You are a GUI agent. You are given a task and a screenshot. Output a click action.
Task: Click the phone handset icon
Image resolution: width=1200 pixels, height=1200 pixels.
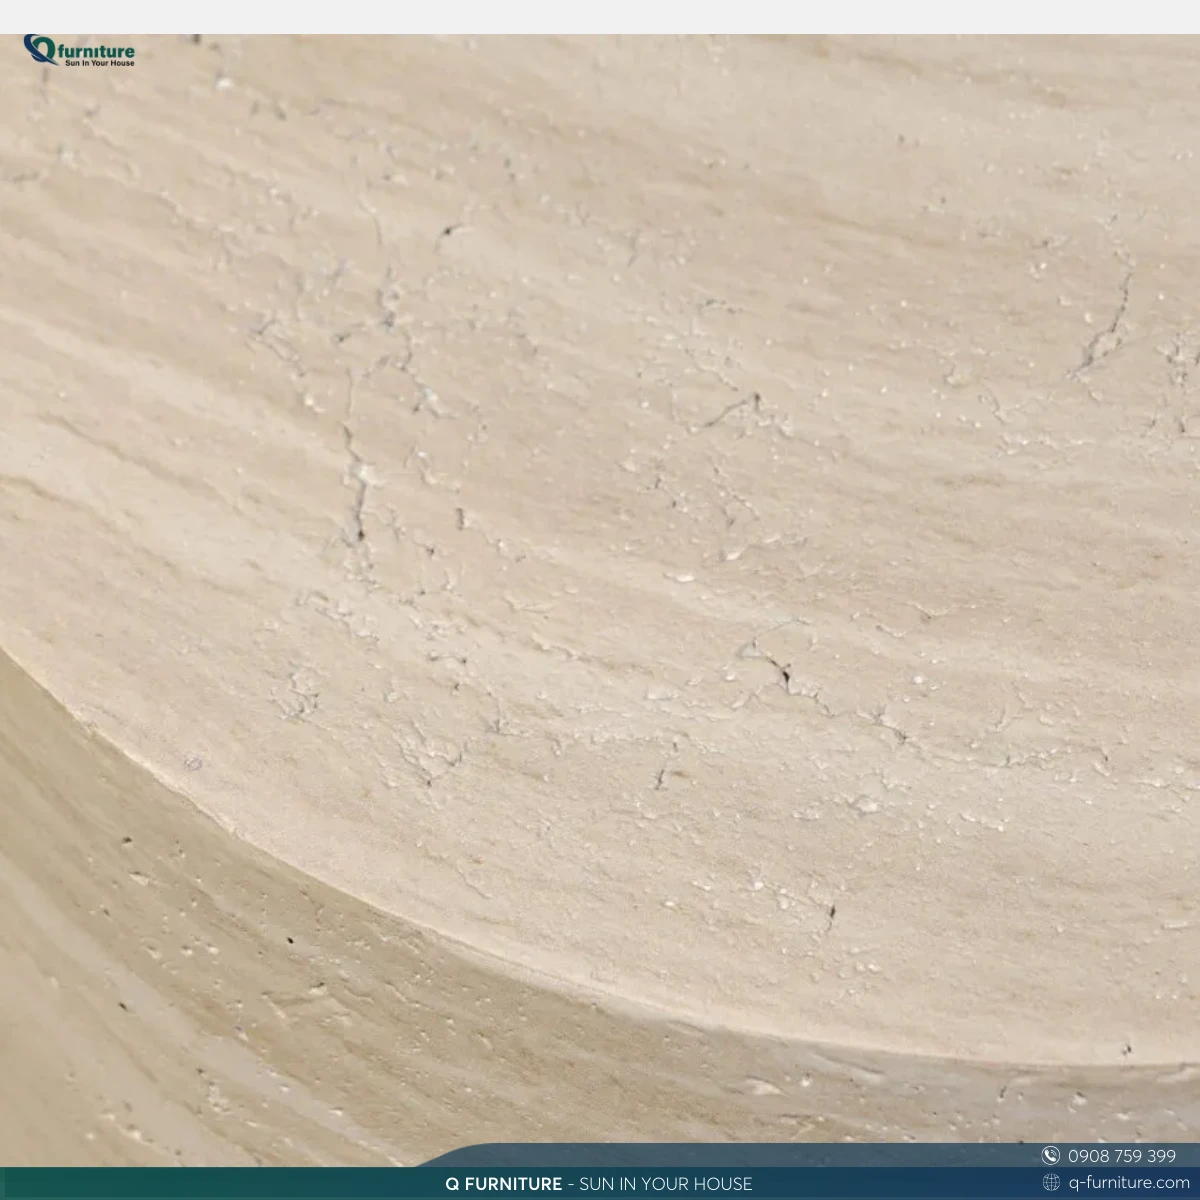[1050, 1156]
